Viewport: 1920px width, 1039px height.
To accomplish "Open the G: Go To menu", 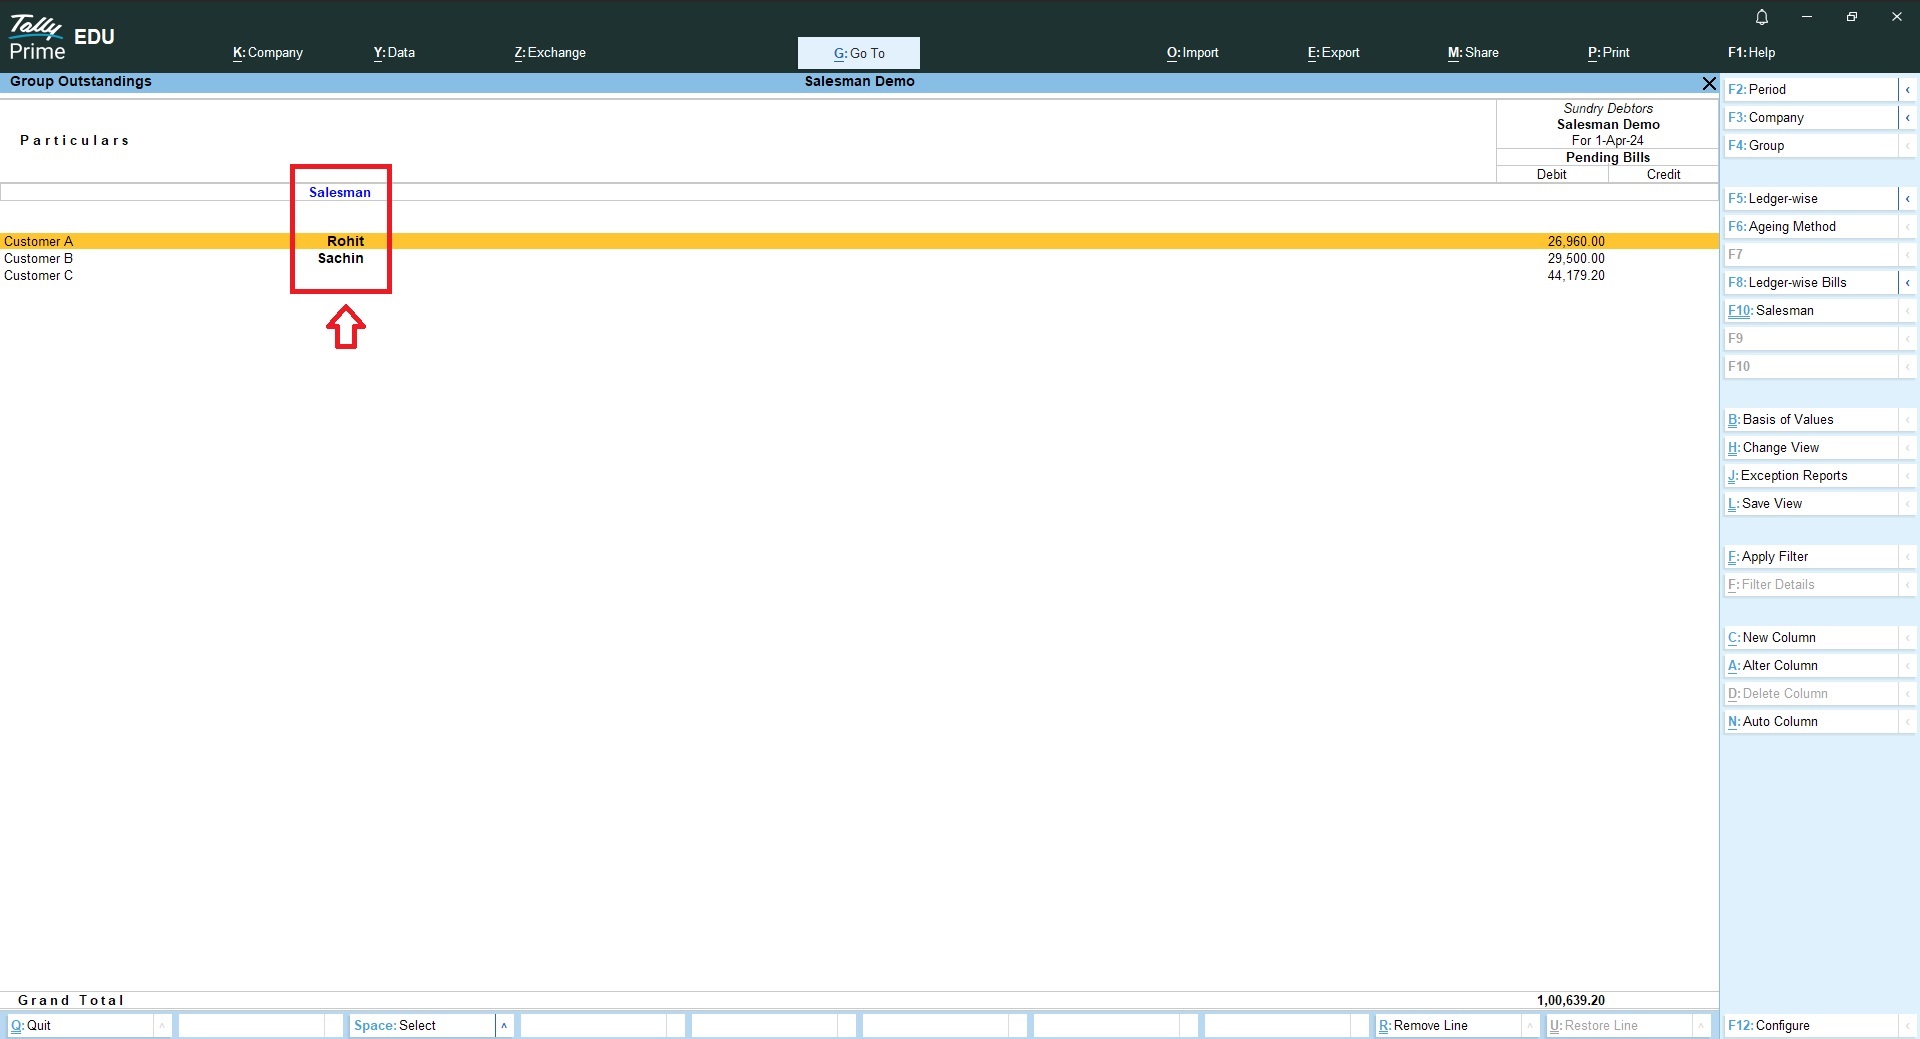I will (x=859, y=53).
